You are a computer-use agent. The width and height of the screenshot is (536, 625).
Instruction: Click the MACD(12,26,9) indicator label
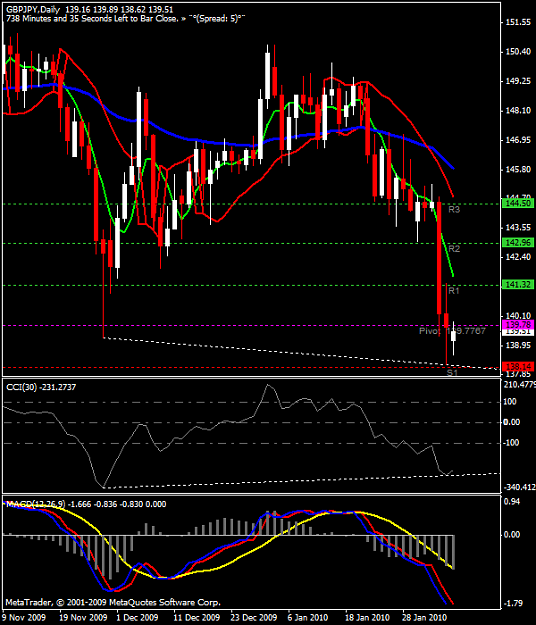[86, 504]
